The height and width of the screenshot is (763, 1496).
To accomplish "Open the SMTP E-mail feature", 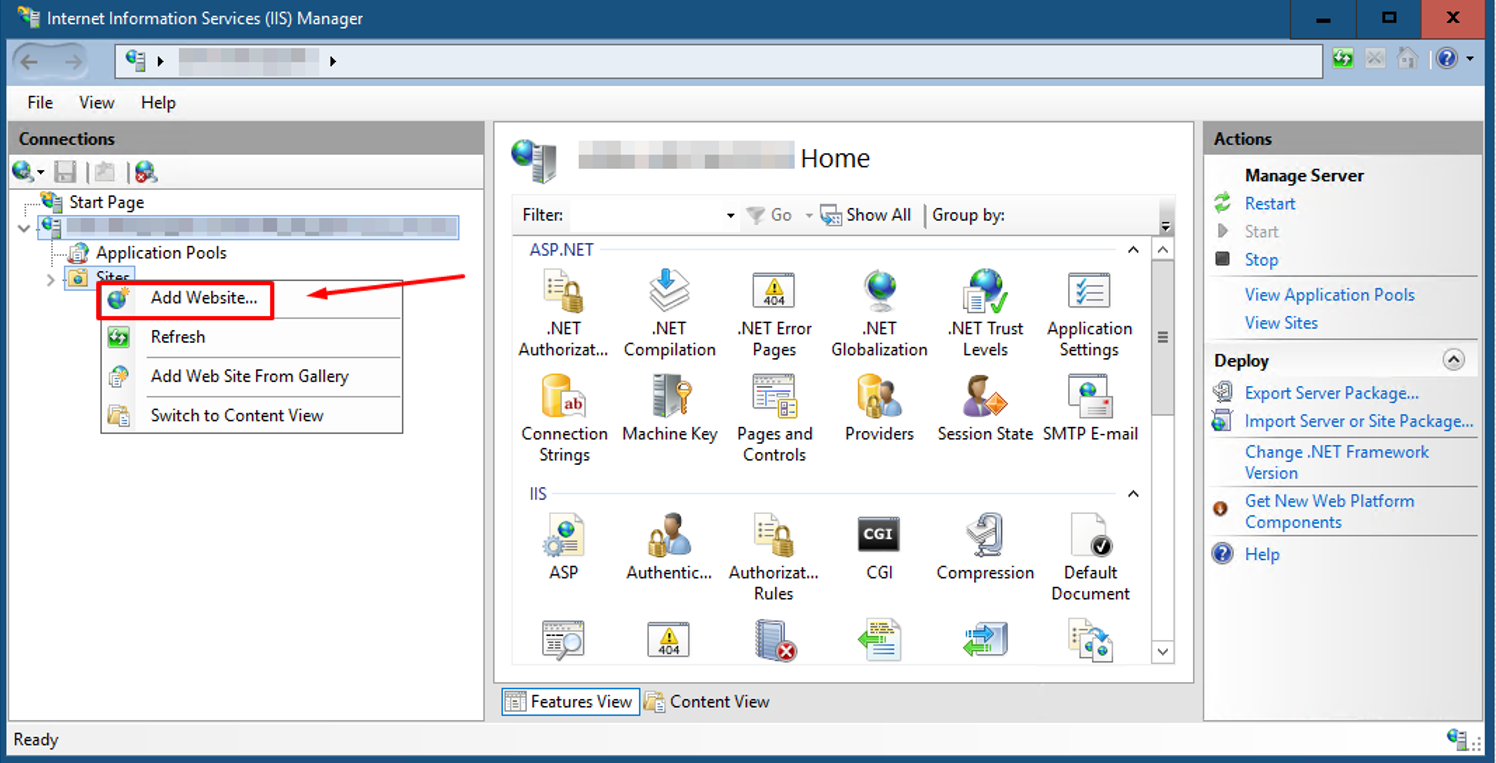I will click(x=1090, y=408).
